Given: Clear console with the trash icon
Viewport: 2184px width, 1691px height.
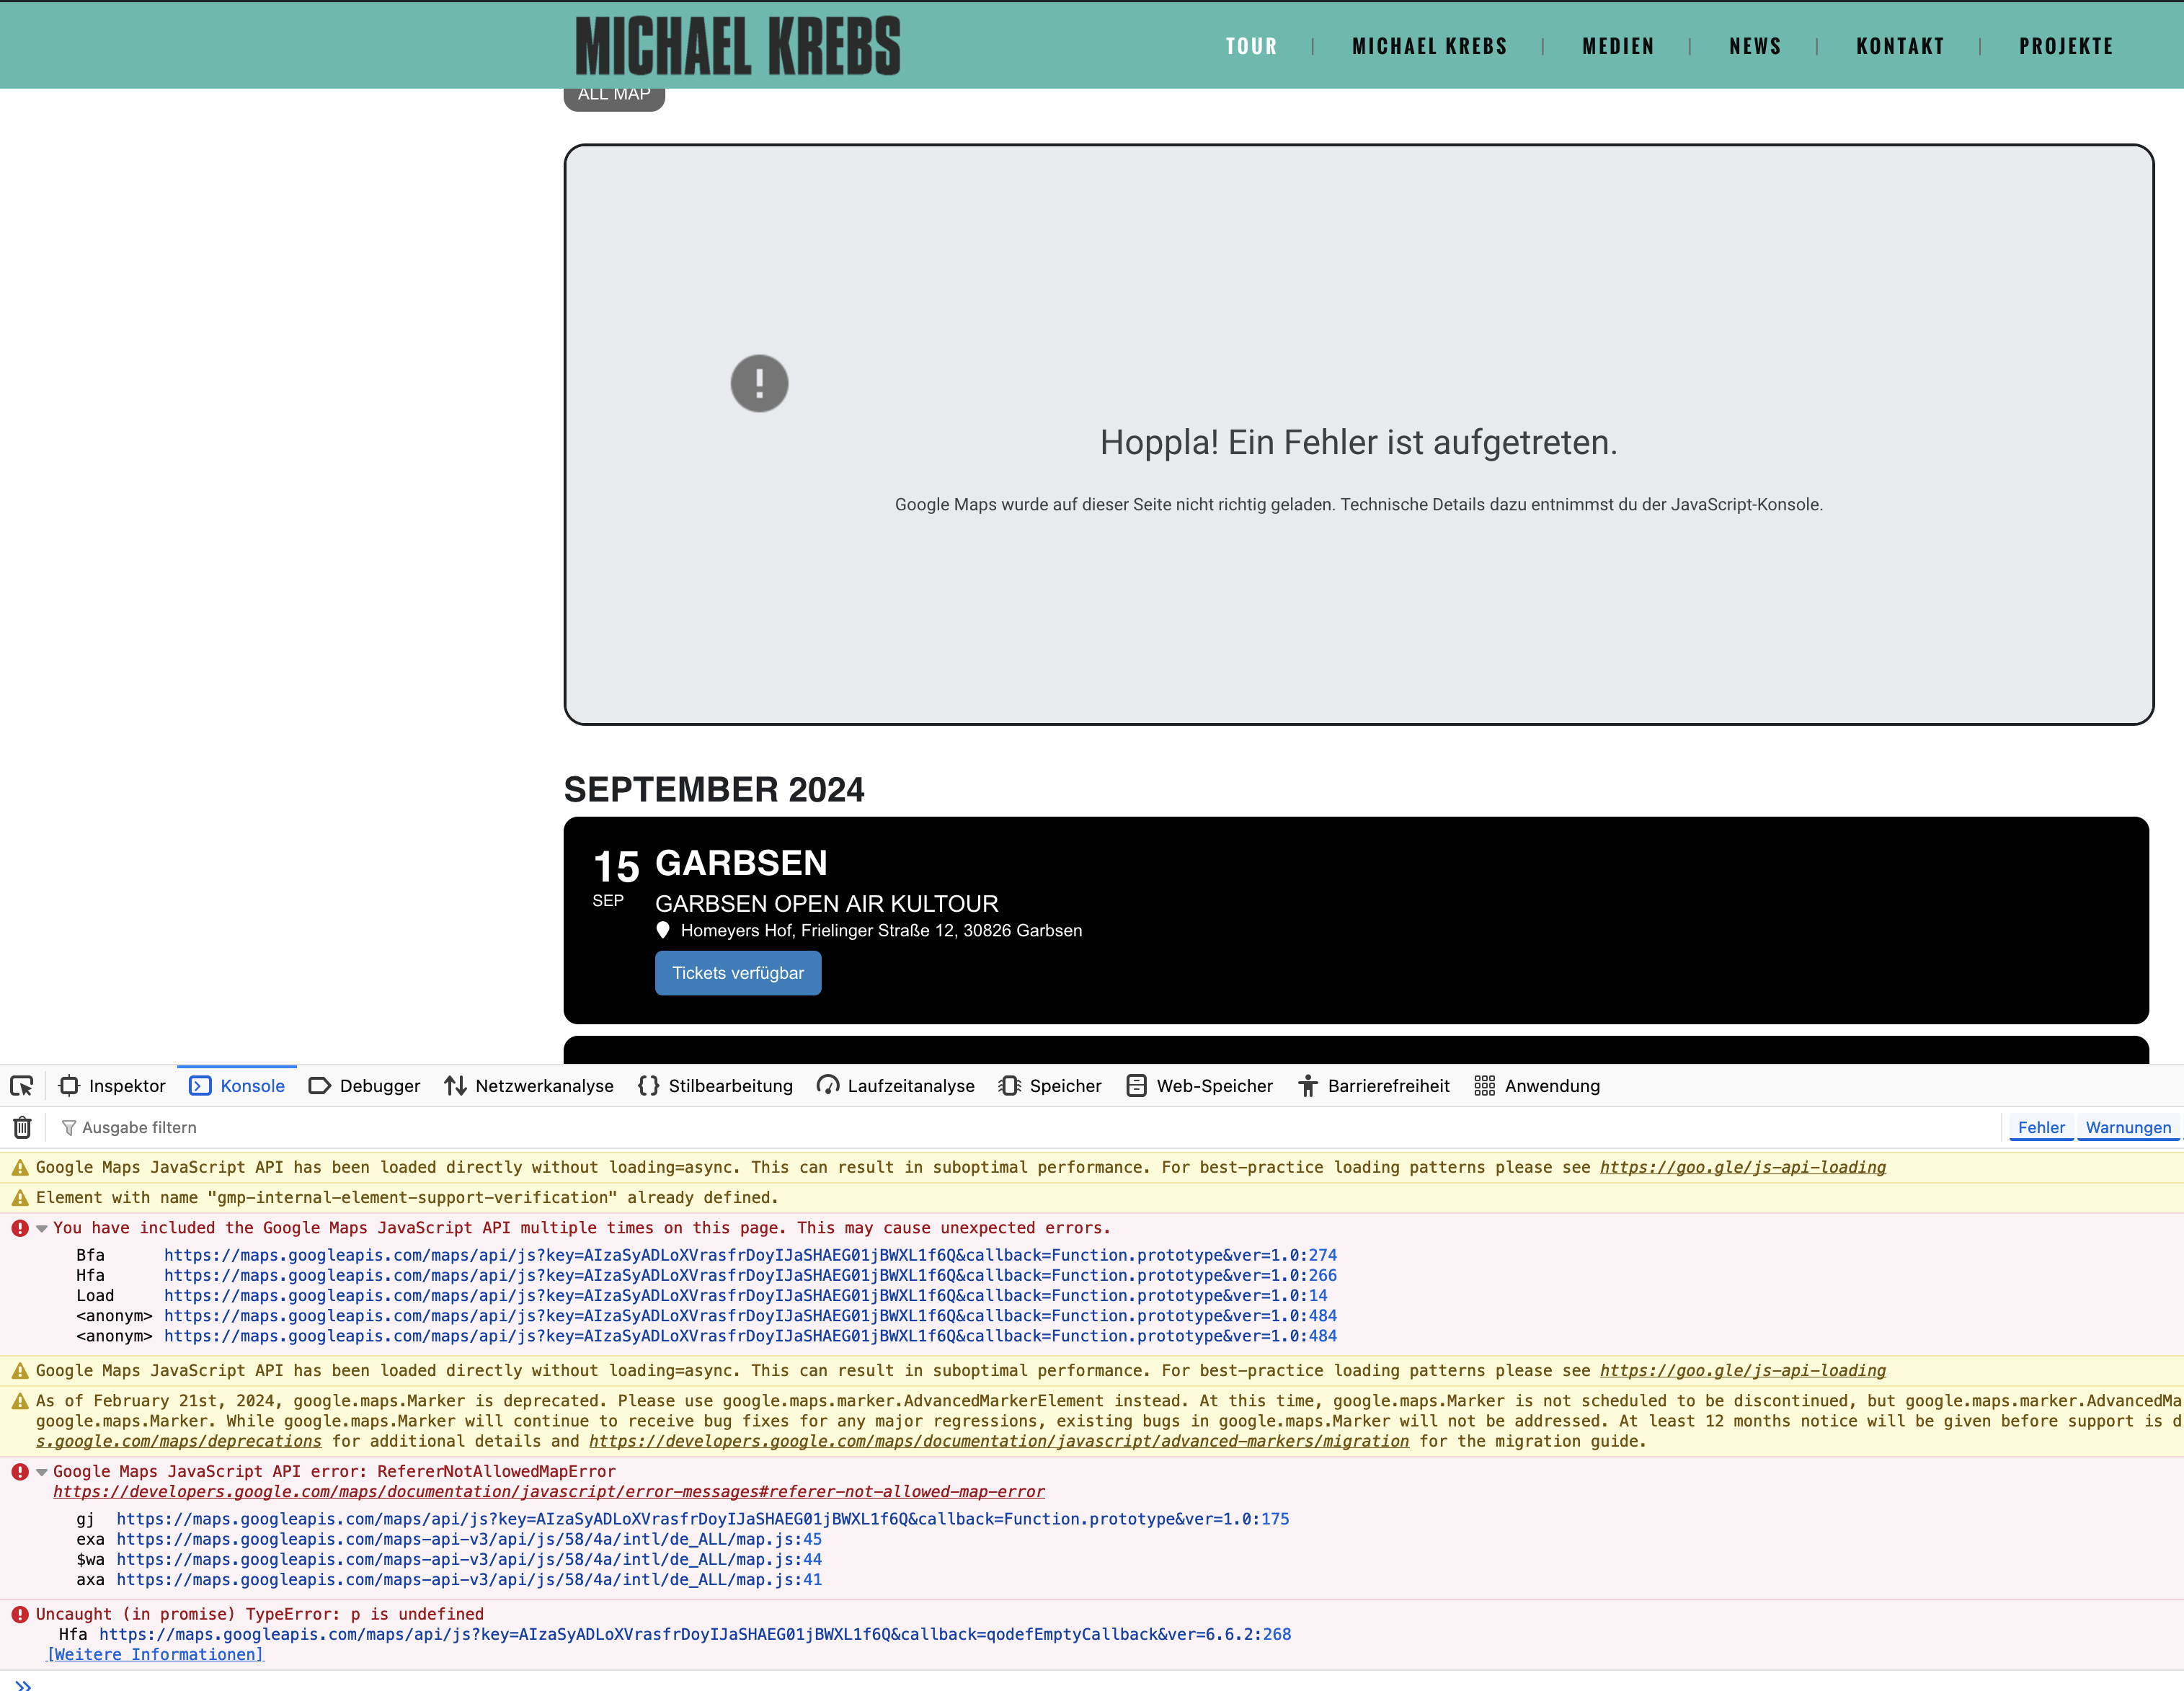Looking at the screenshot, I should pyautogui.click(x=22, y=1128).
